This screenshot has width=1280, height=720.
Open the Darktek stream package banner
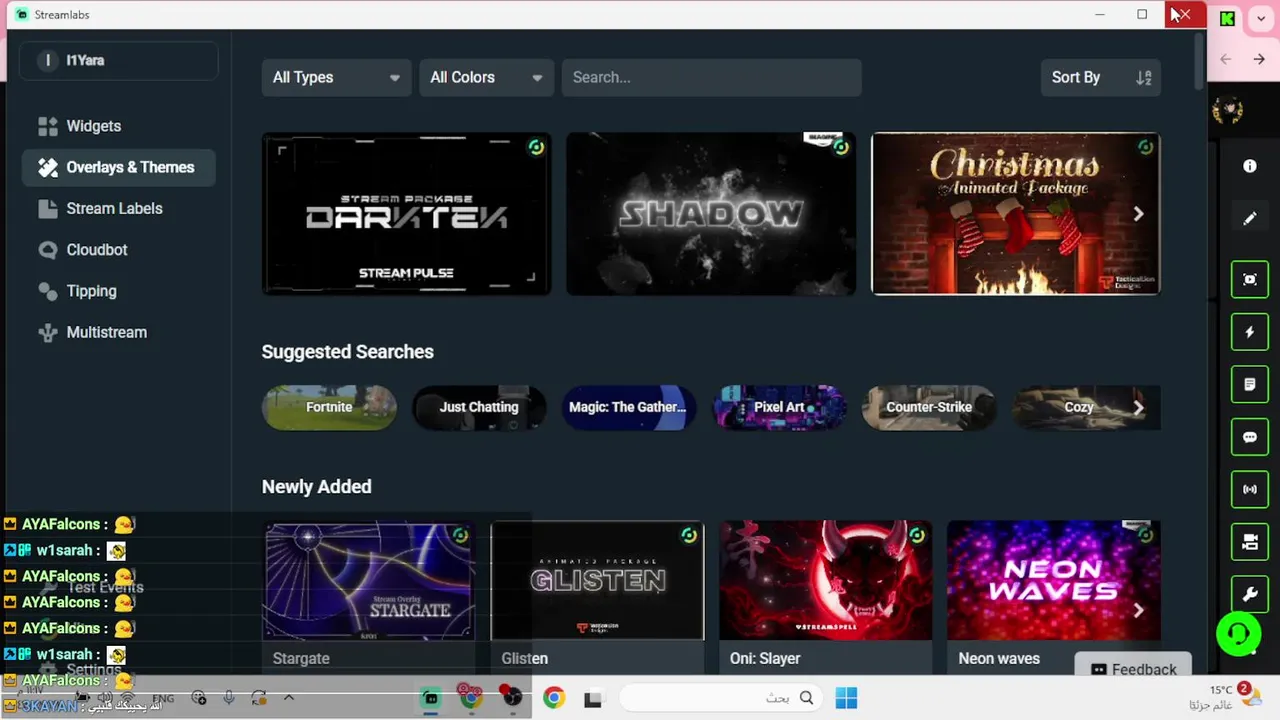coord(406,214)
